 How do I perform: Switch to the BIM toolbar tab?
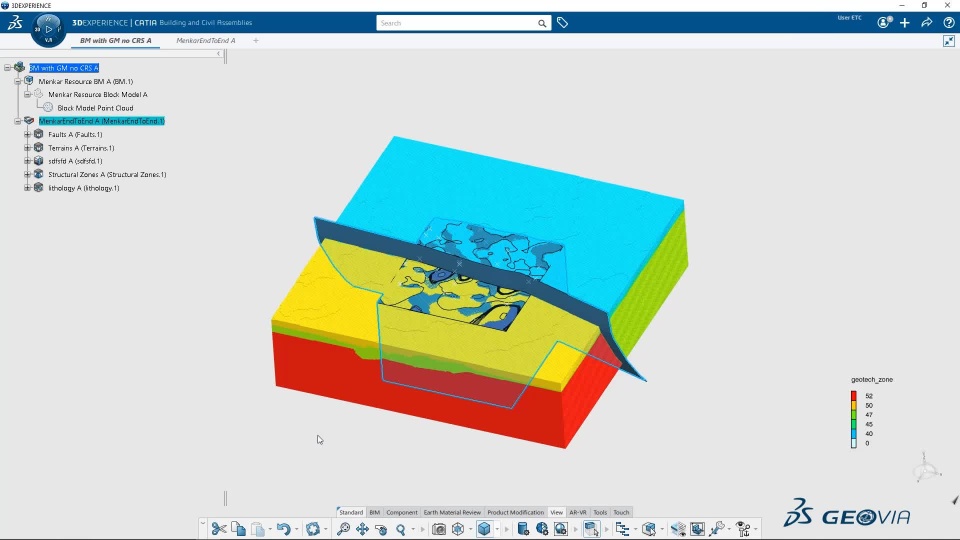point(375,512)
